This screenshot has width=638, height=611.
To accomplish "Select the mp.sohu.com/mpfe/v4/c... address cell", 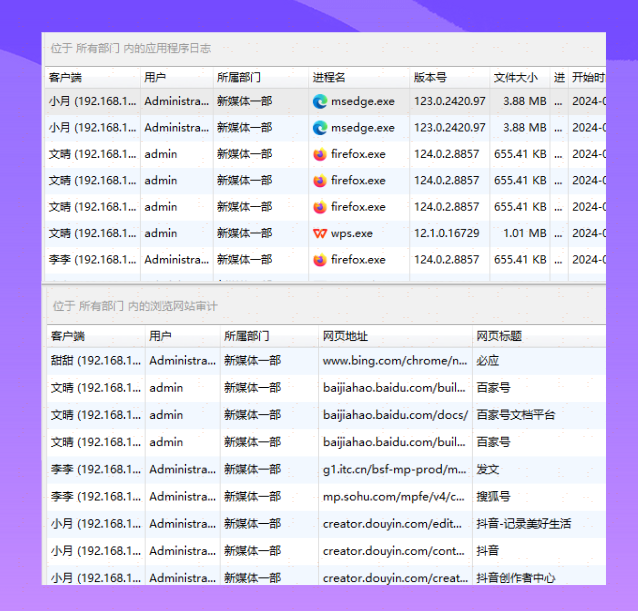I will [x=395, y=497].
